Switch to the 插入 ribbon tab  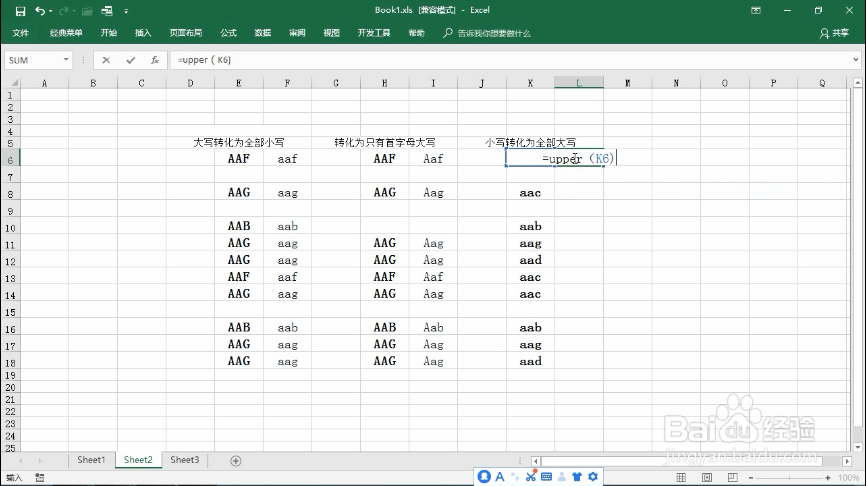[x=143, y=33]
